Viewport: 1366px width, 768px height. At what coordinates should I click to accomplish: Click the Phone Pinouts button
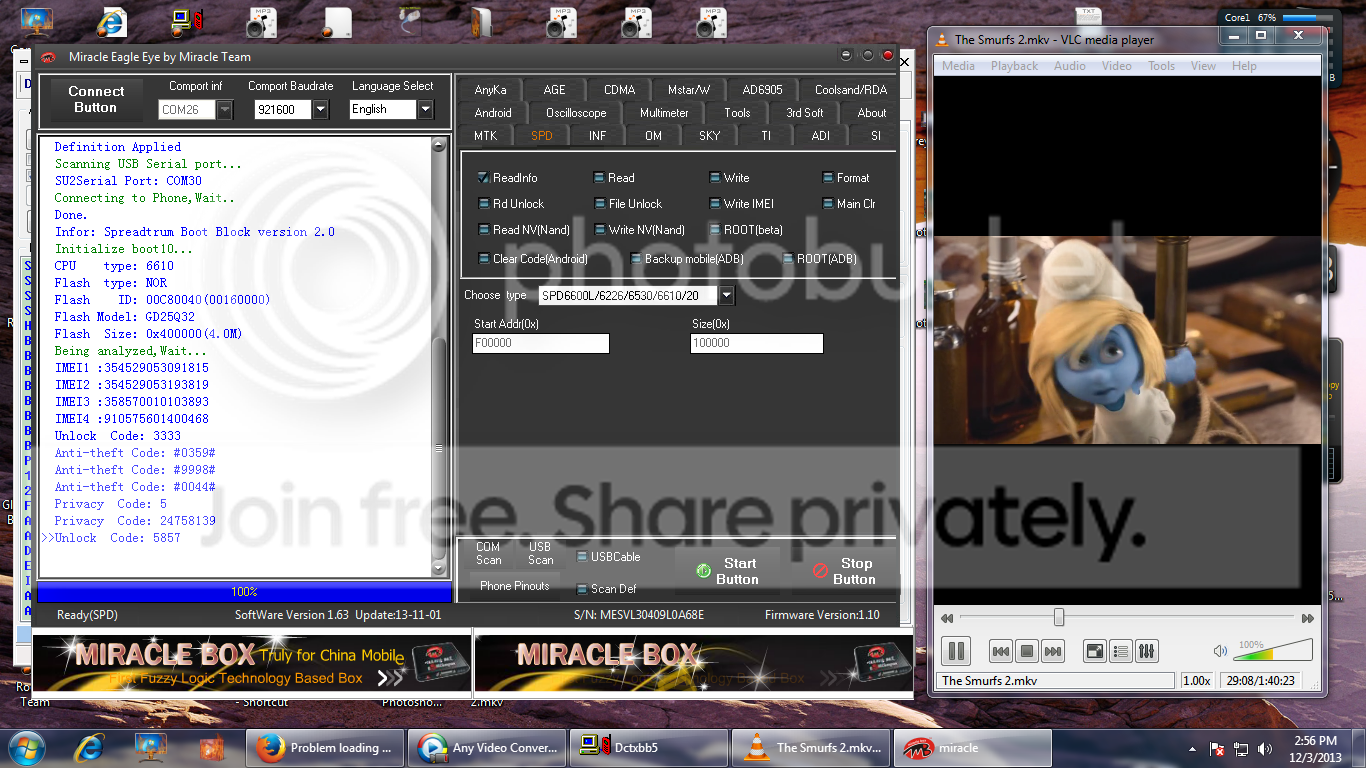pos(514,586)
